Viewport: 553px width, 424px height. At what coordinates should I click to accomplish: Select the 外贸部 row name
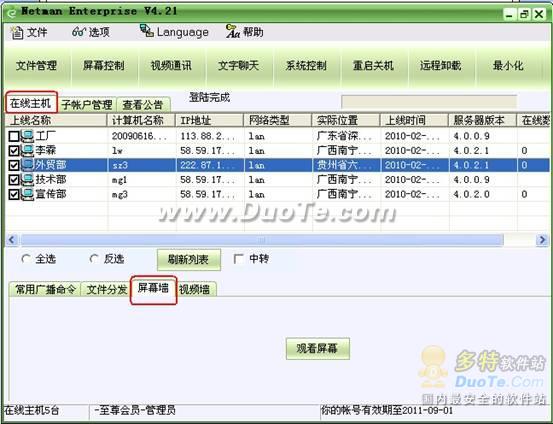pos(51,165)
